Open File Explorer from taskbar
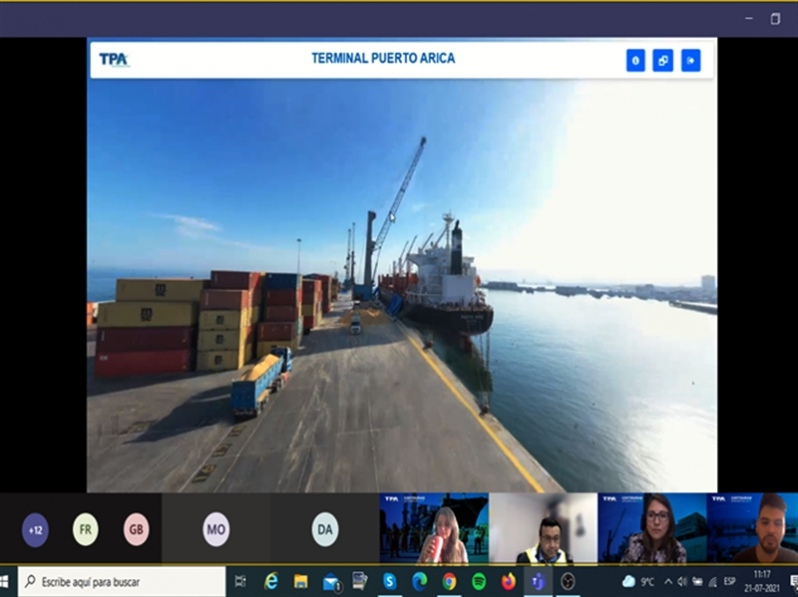Viewport: 798px width, 597px height. coord(301,581)
